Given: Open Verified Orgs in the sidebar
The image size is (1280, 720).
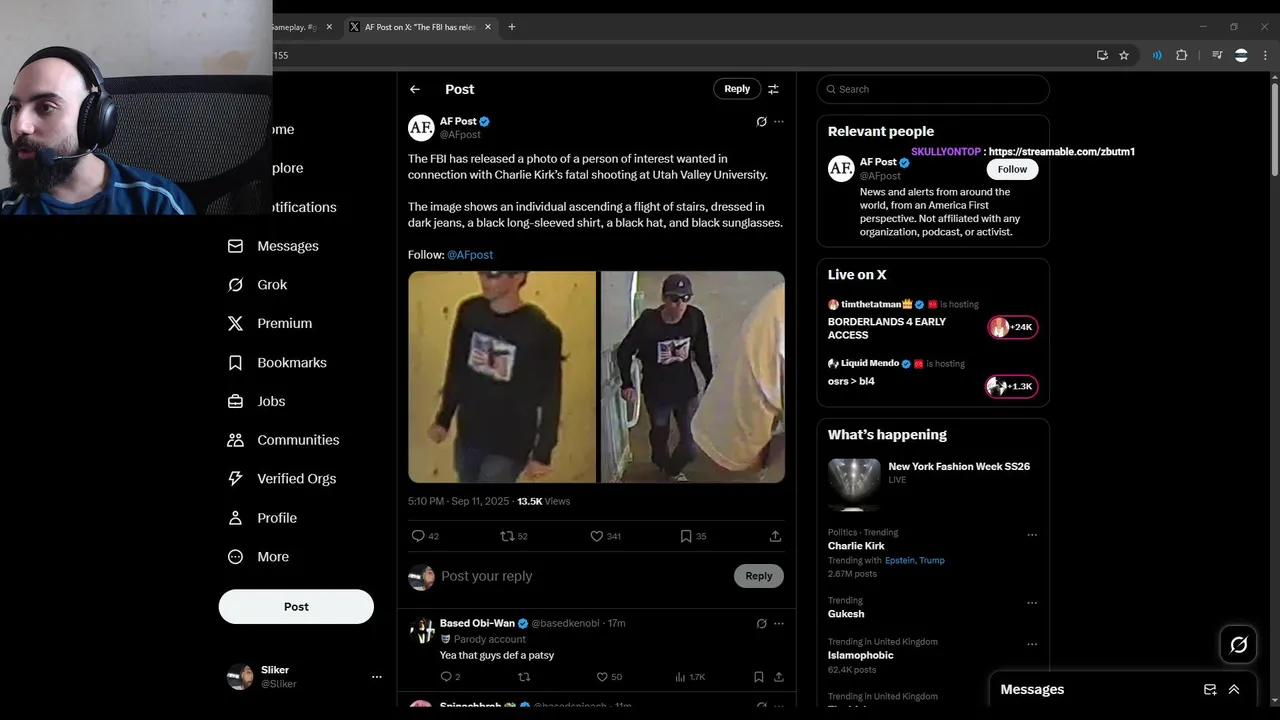Looking at the screenshot, I should click(282, 479).
